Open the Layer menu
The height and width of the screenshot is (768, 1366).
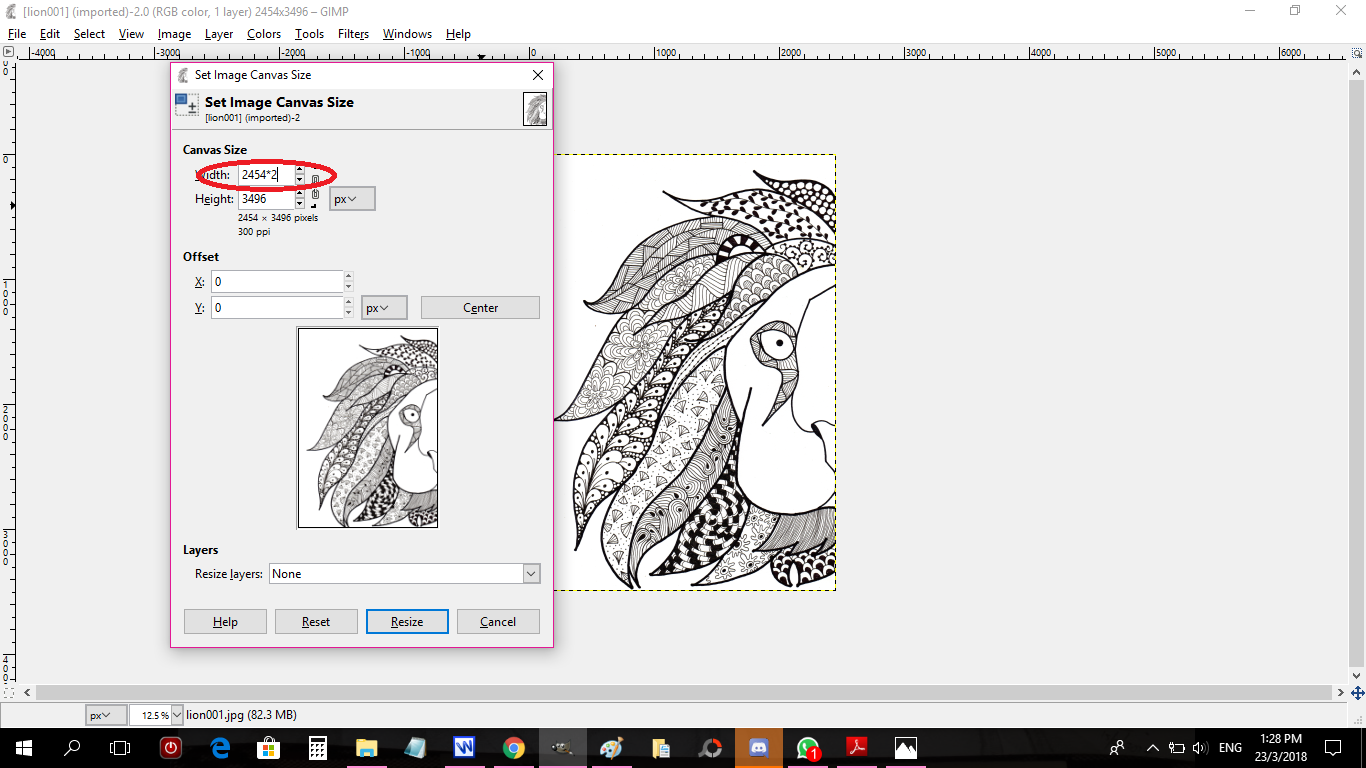[219, 33]
